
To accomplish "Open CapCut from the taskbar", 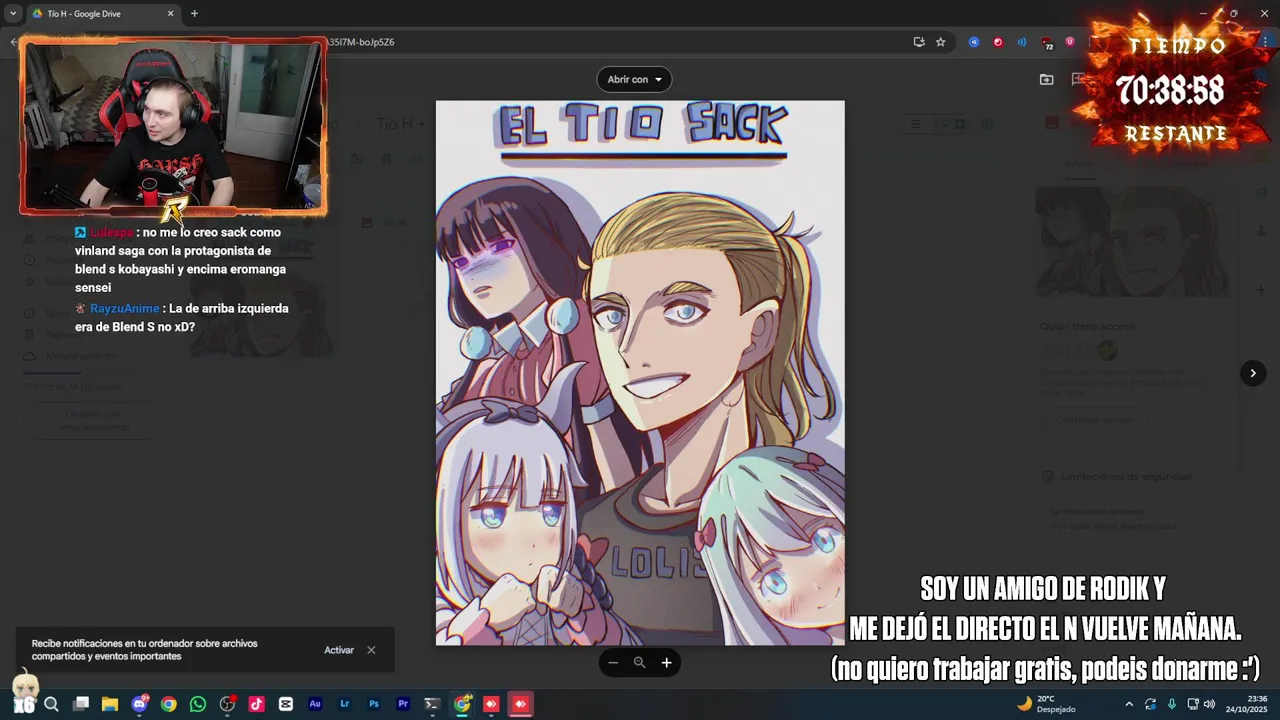I will point(286,704).
